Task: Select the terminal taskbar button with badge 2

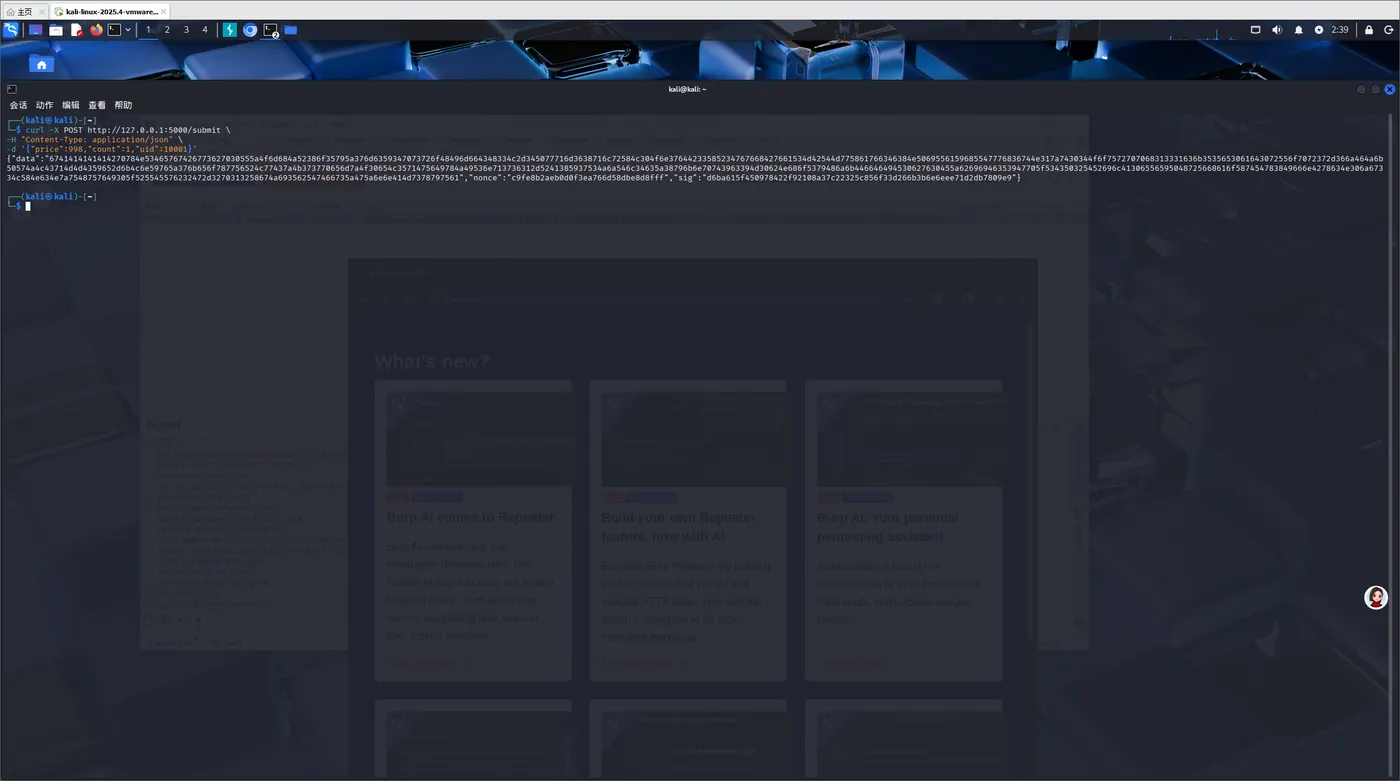Action: click(270, 30)
